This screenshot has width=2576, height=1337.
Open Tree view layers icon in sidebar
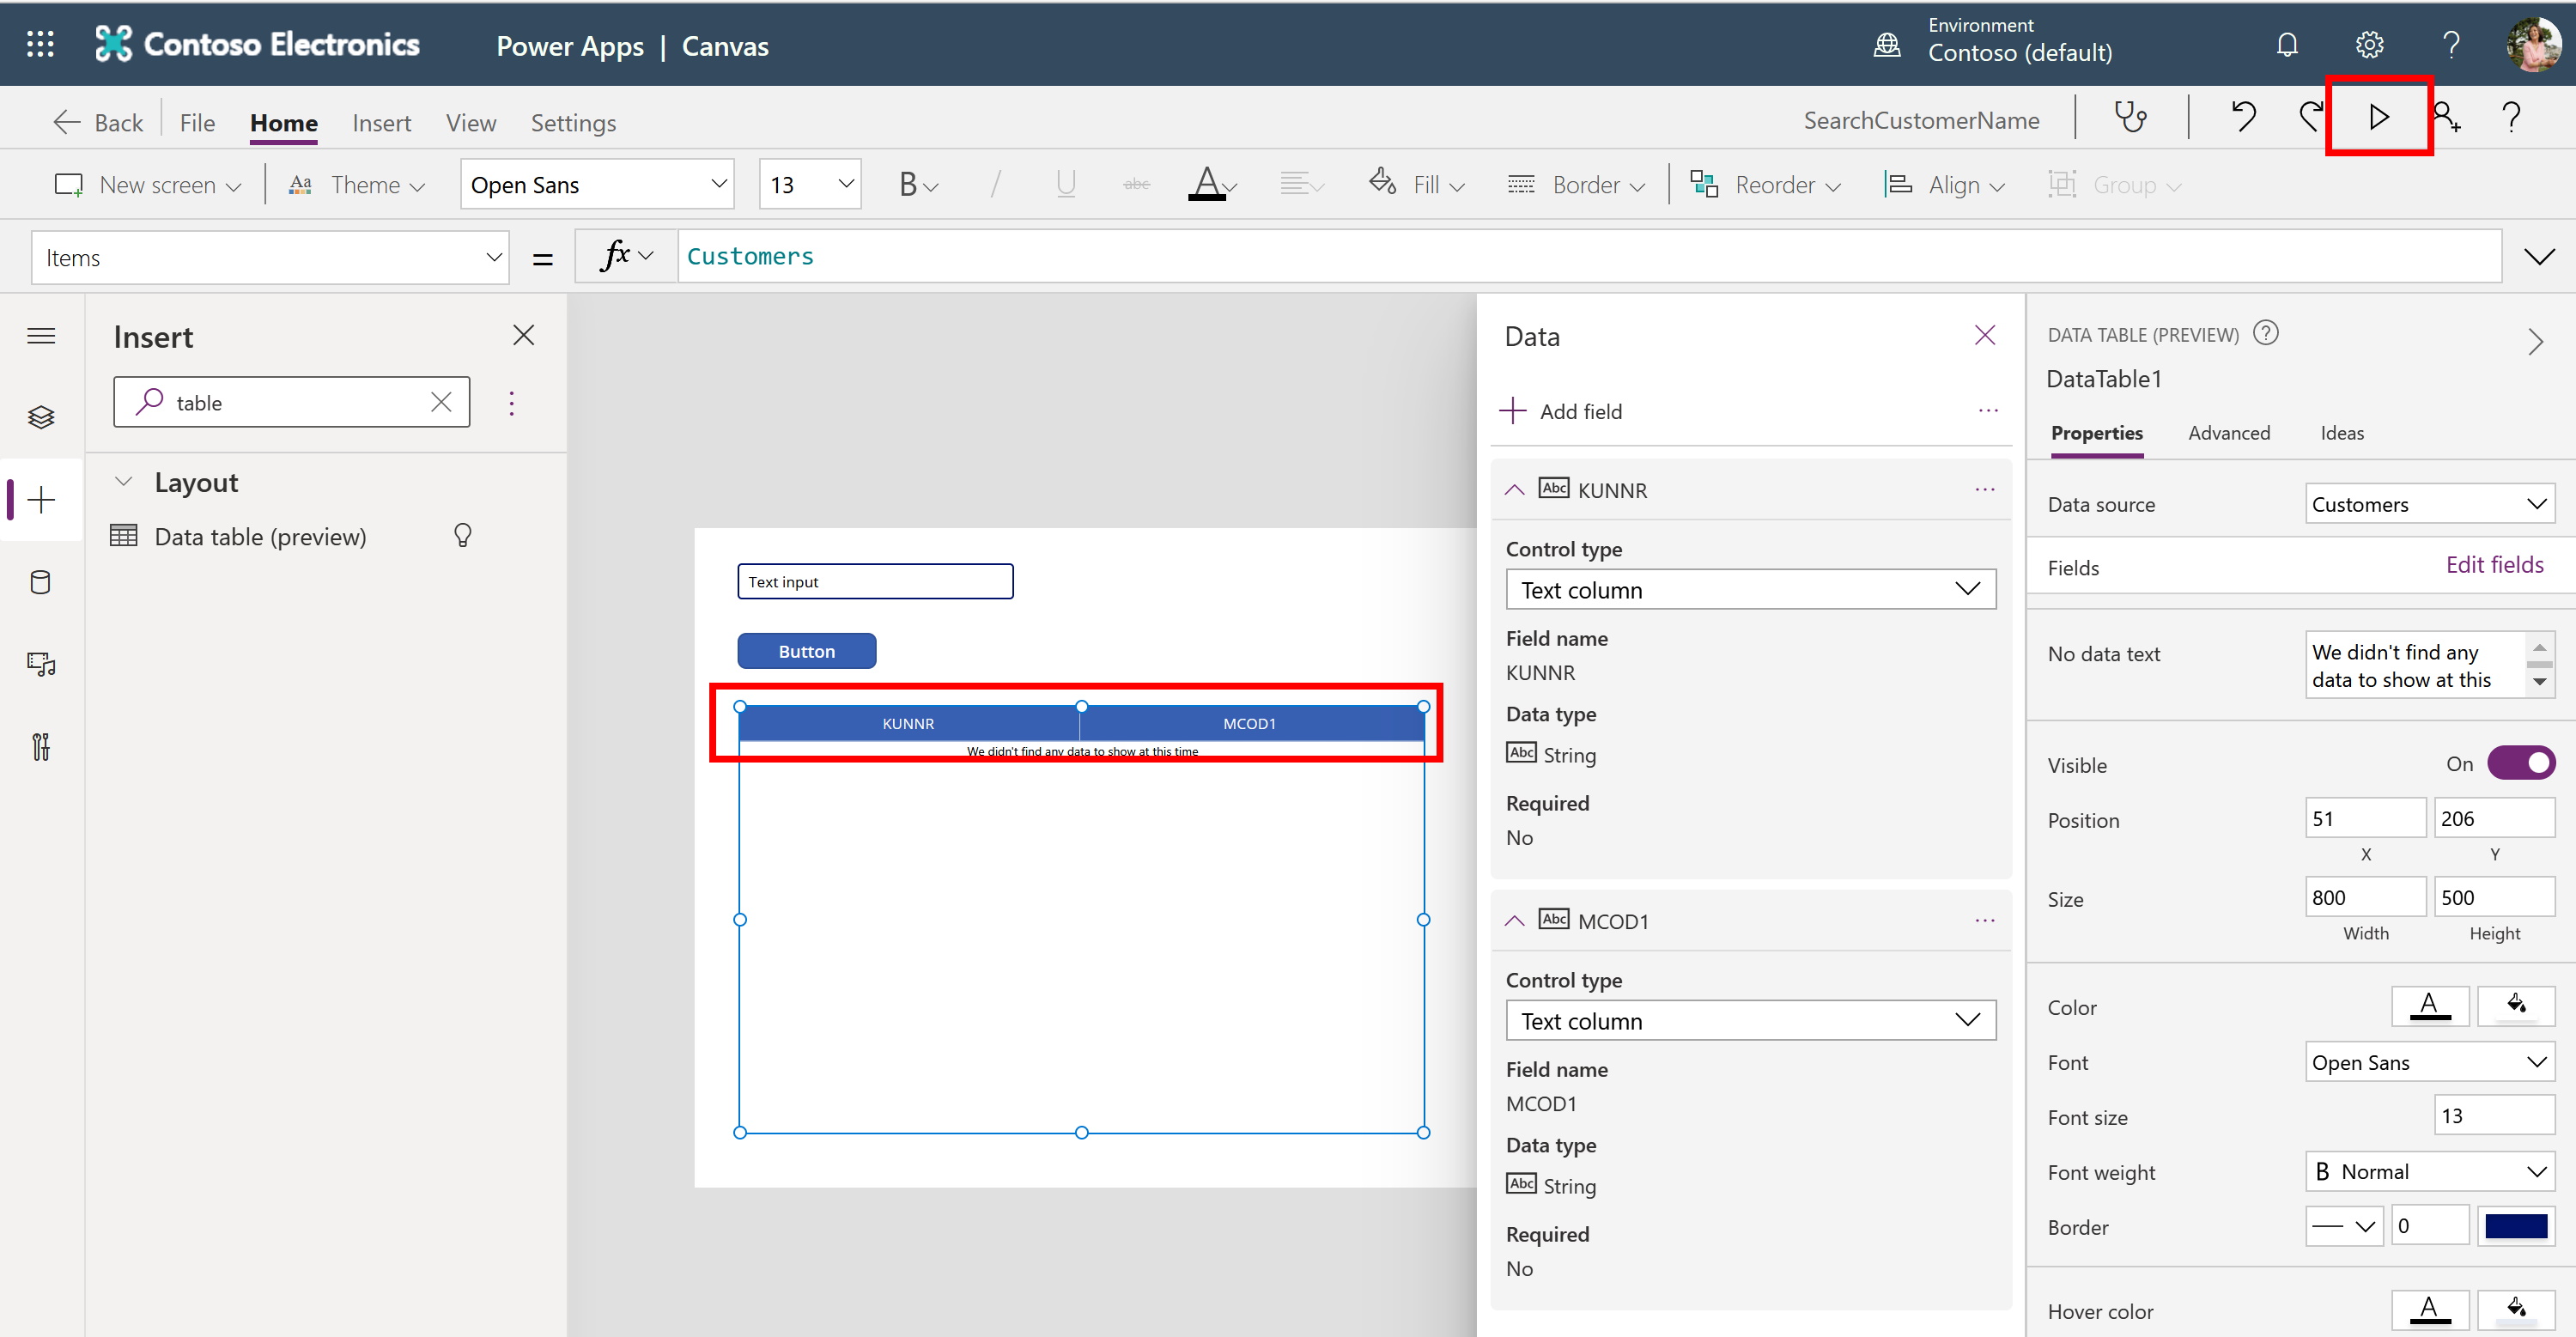[41, 417]
